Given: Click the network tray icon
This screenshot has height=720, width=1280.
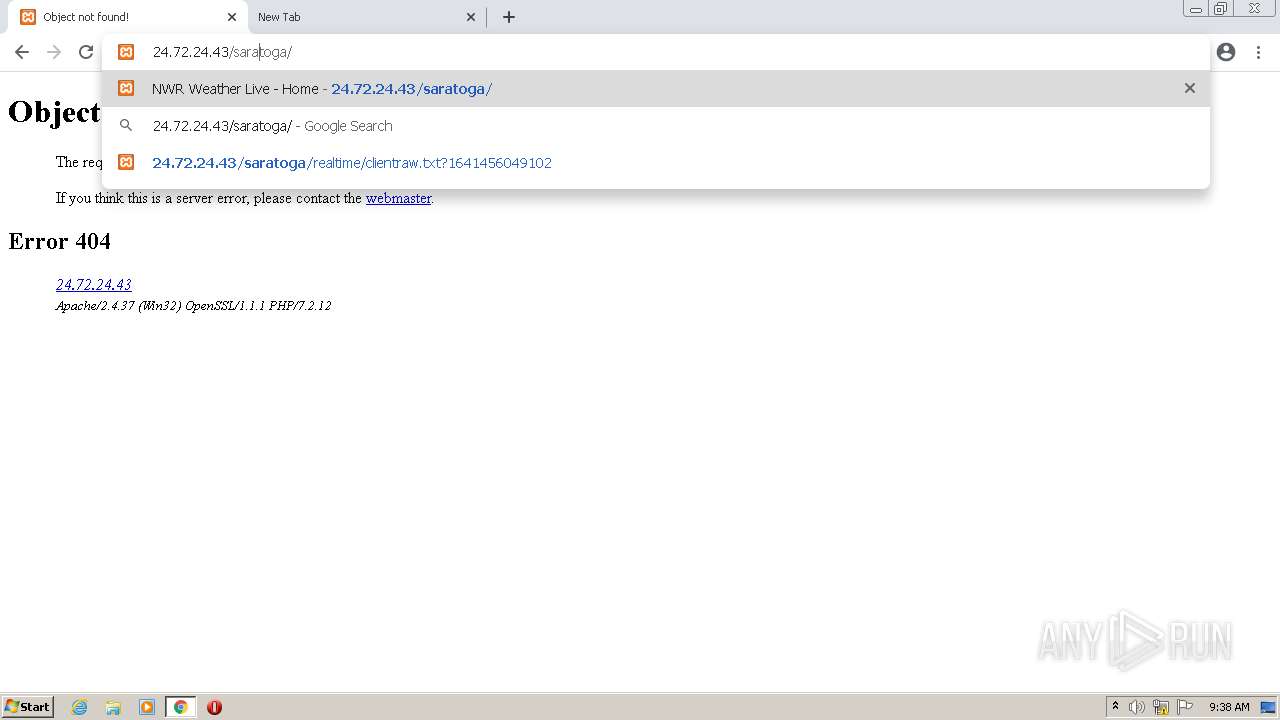Looking at the screenshot, I should (x=1161, y=707).
